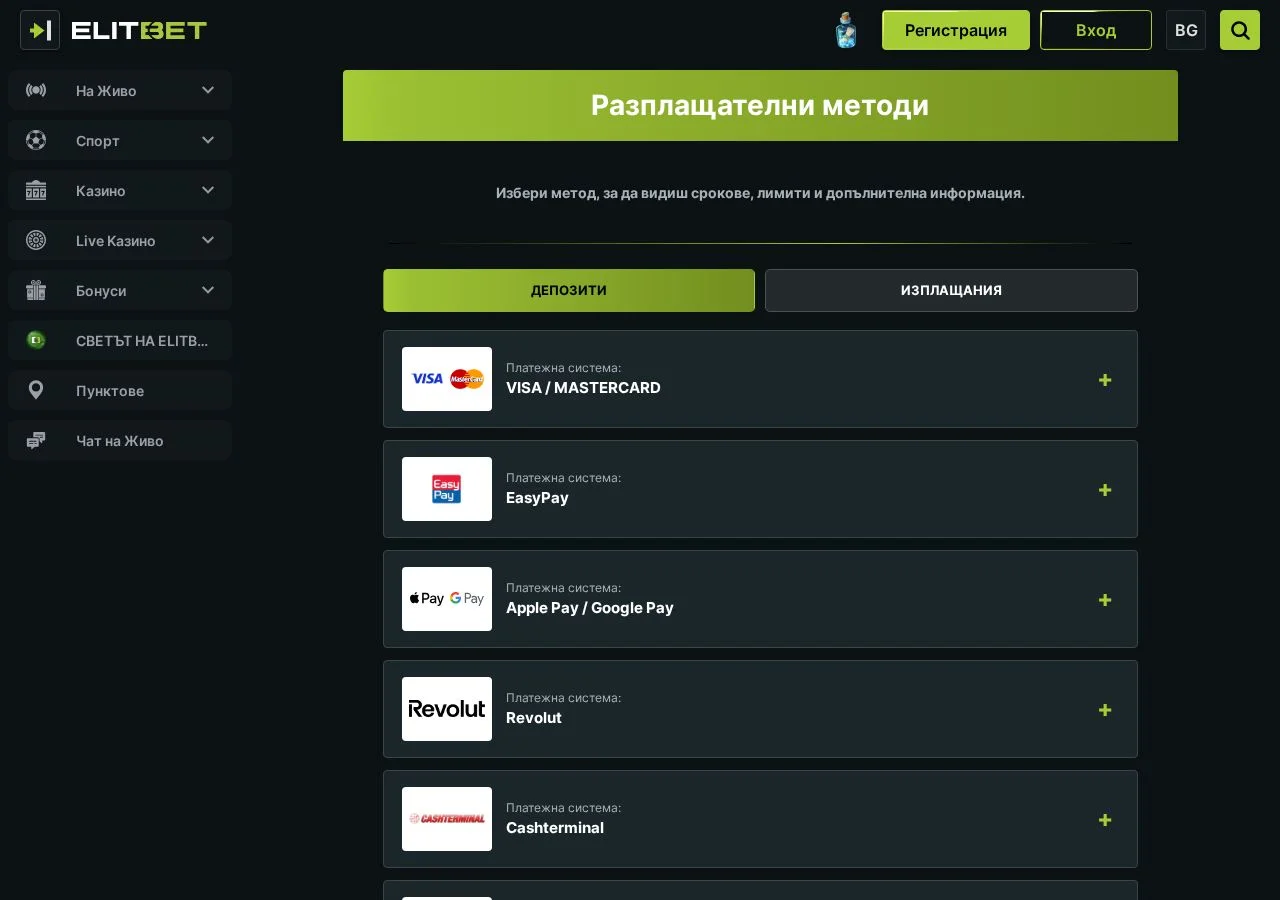Open Казино sidebar item
The width and height of the screenshot is (1280, 900).
[x=120, y=190]
